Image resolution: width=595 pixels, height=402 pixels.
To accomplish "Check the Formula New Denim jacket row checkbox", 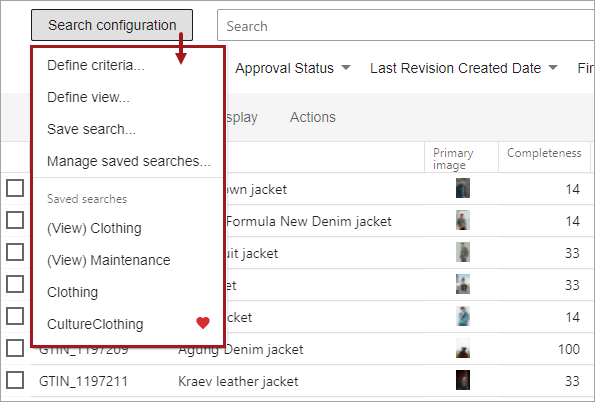I will click(x=15, y=220).
